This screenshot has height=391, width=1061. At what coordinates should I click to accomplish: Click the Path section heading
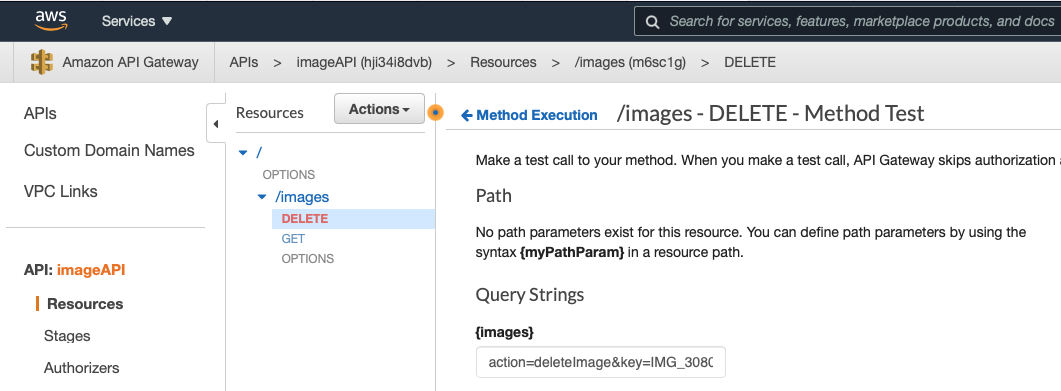tap(494, 196)
